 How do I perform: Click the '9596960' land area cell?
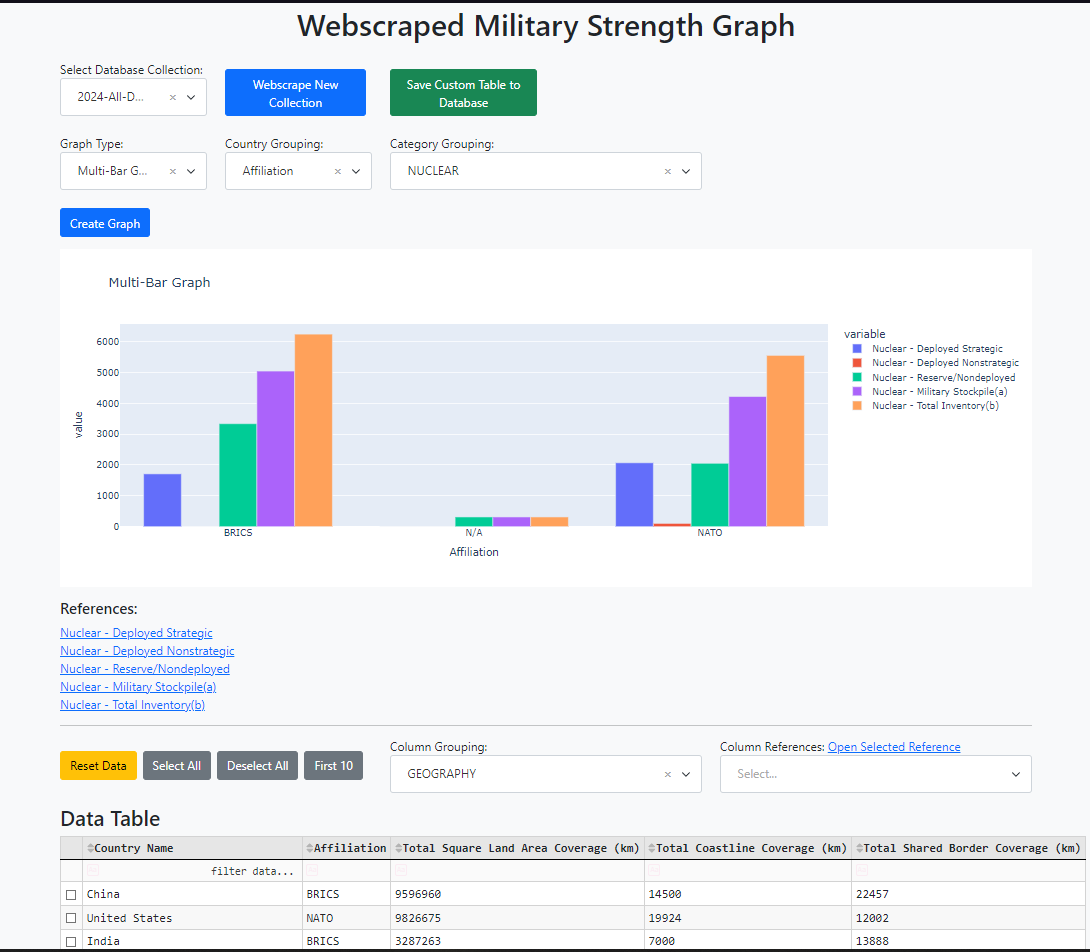pyautogui.click(x=518, y=894)
